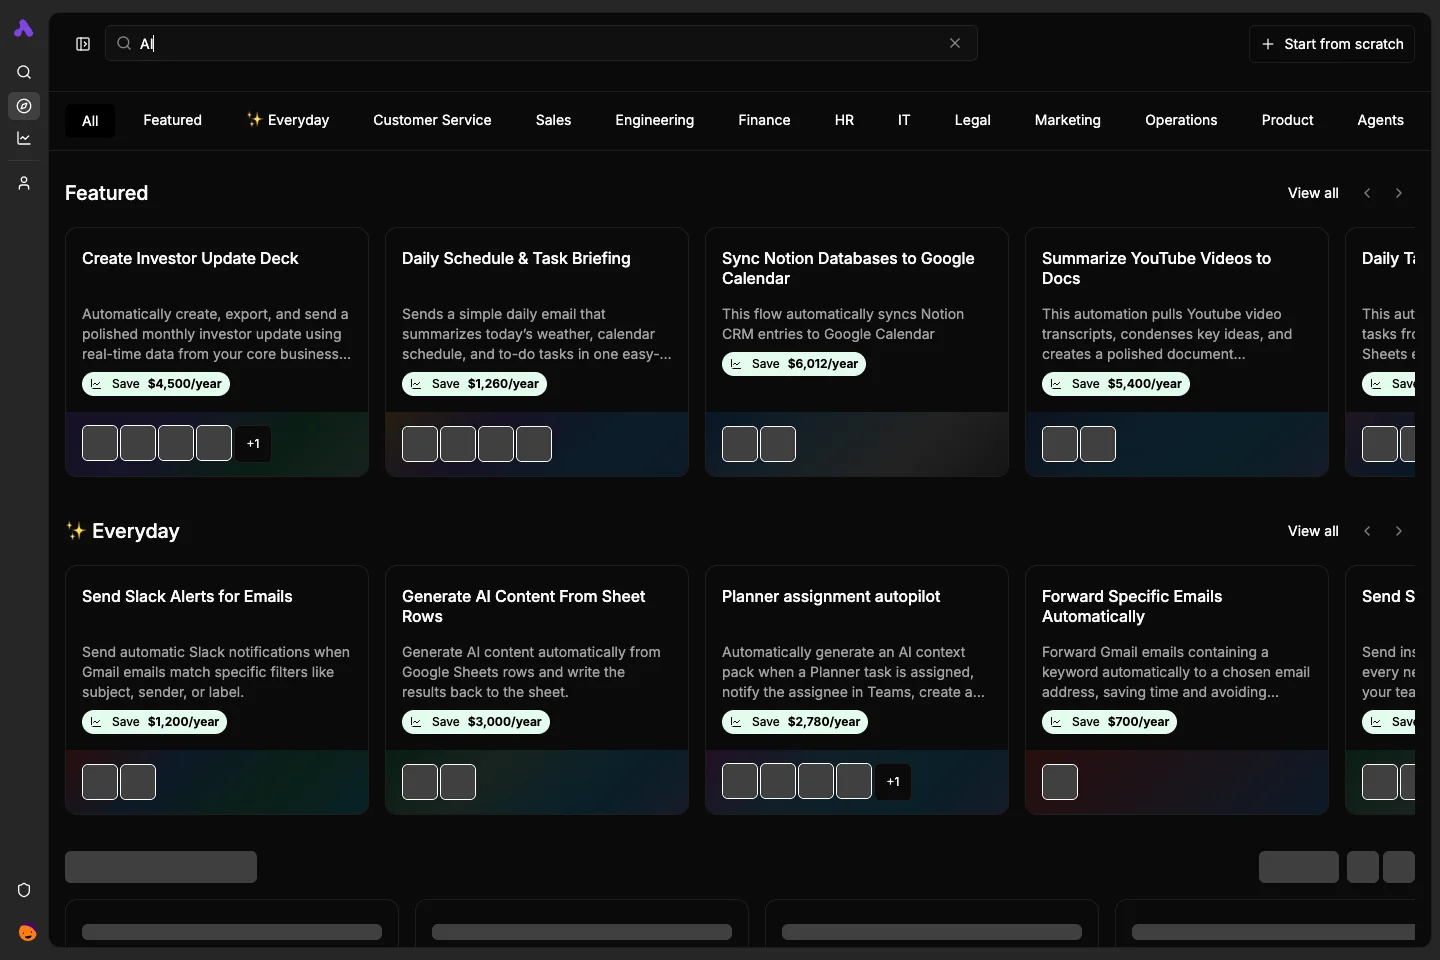The height and width of the screenshot is (960, 1440).
Task: Switch to the IT tab
Action: tap(904, 120)
